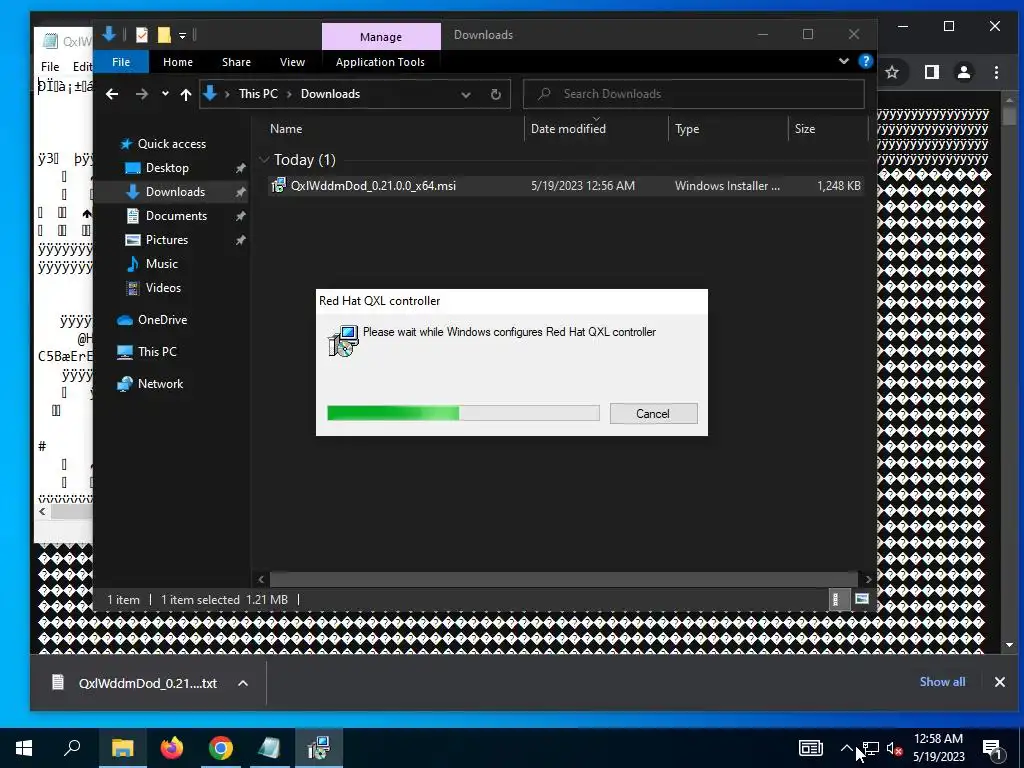This screenshot has height=768, width=1024.
Task: Collapse the Today (1) group
Action: (264, 159)
